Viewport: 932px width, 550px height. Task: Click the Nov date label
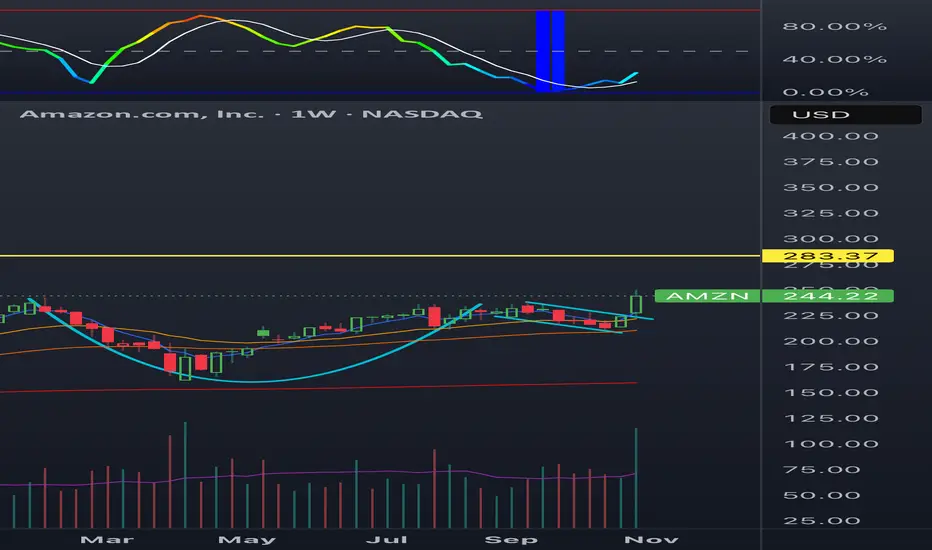click(651, 540)
